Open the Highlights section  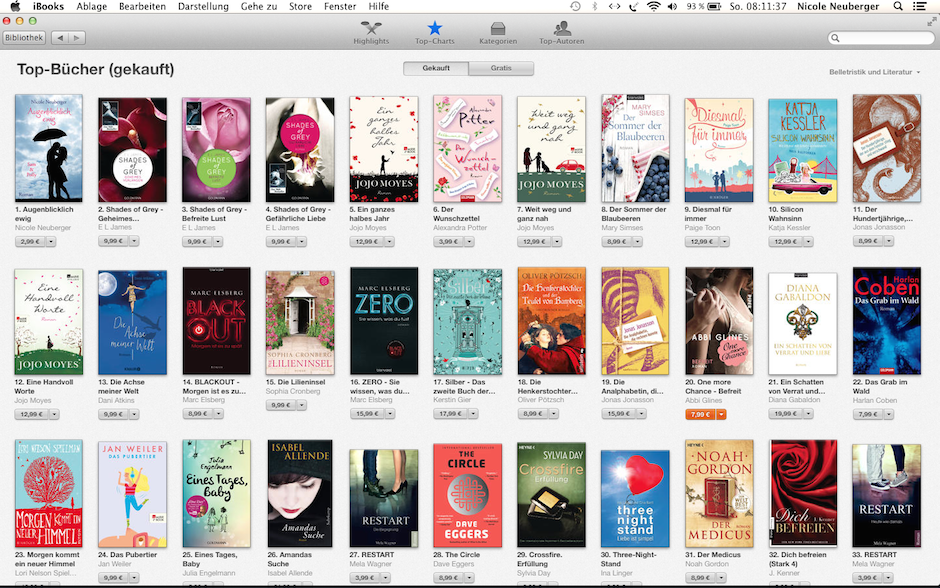point(371,32)
